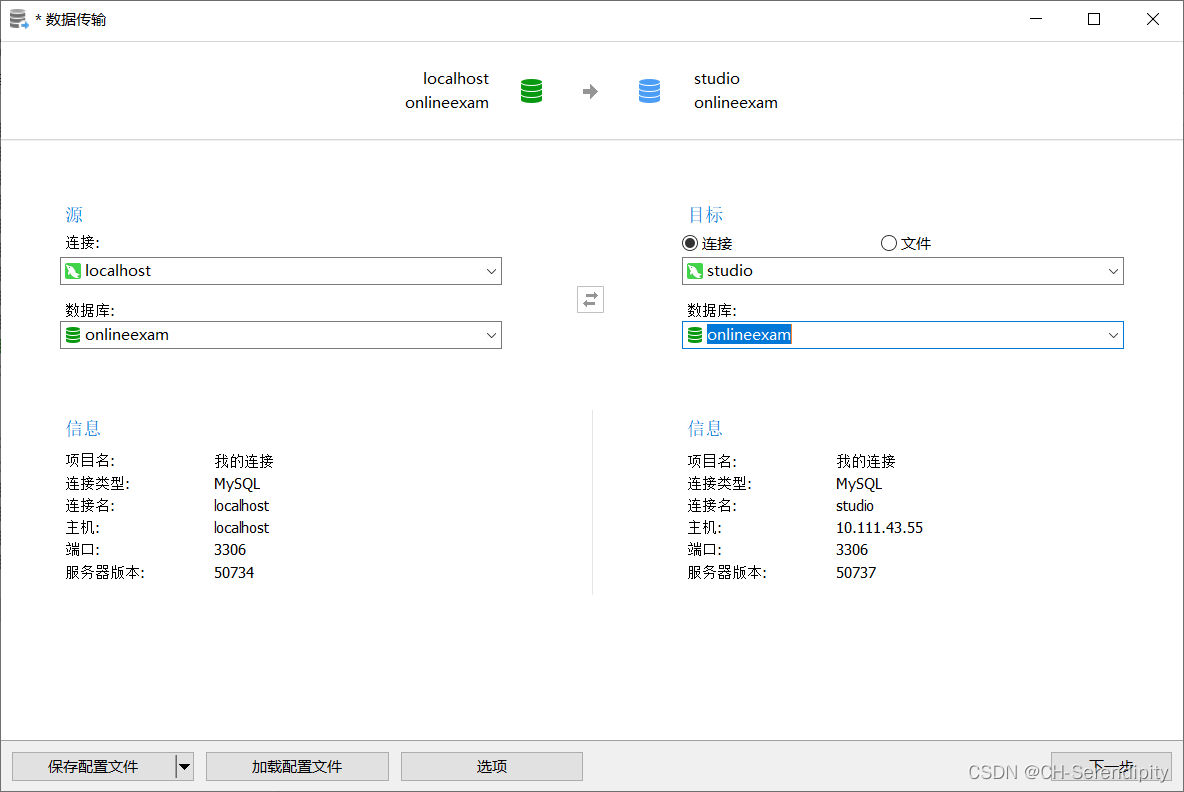The height and width of the screenshot is (792, 1184).
Task: Open the arrow next to 保存配置文件
Action: (184, 767)
